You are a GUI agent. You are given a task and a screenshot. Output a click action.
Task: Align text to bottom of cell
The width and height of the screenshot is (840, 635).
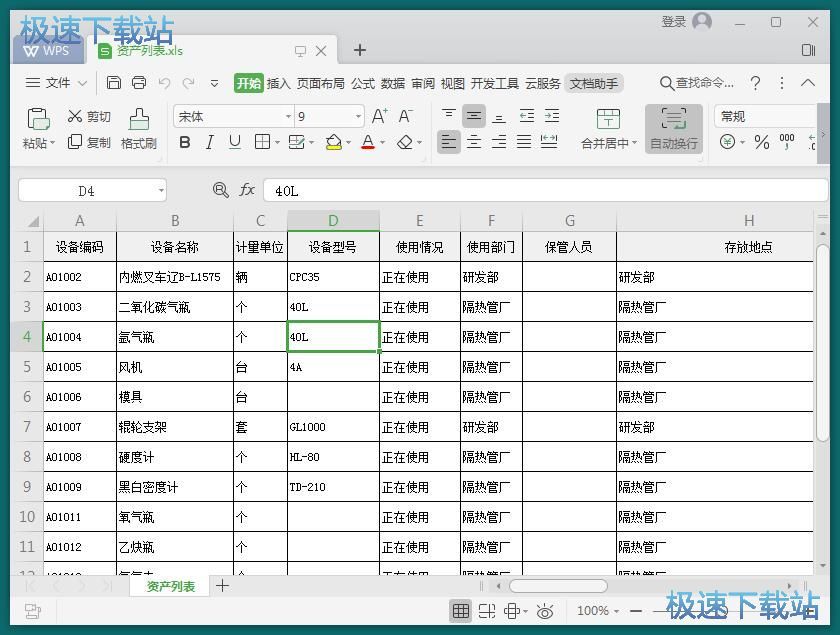(499, 117)
